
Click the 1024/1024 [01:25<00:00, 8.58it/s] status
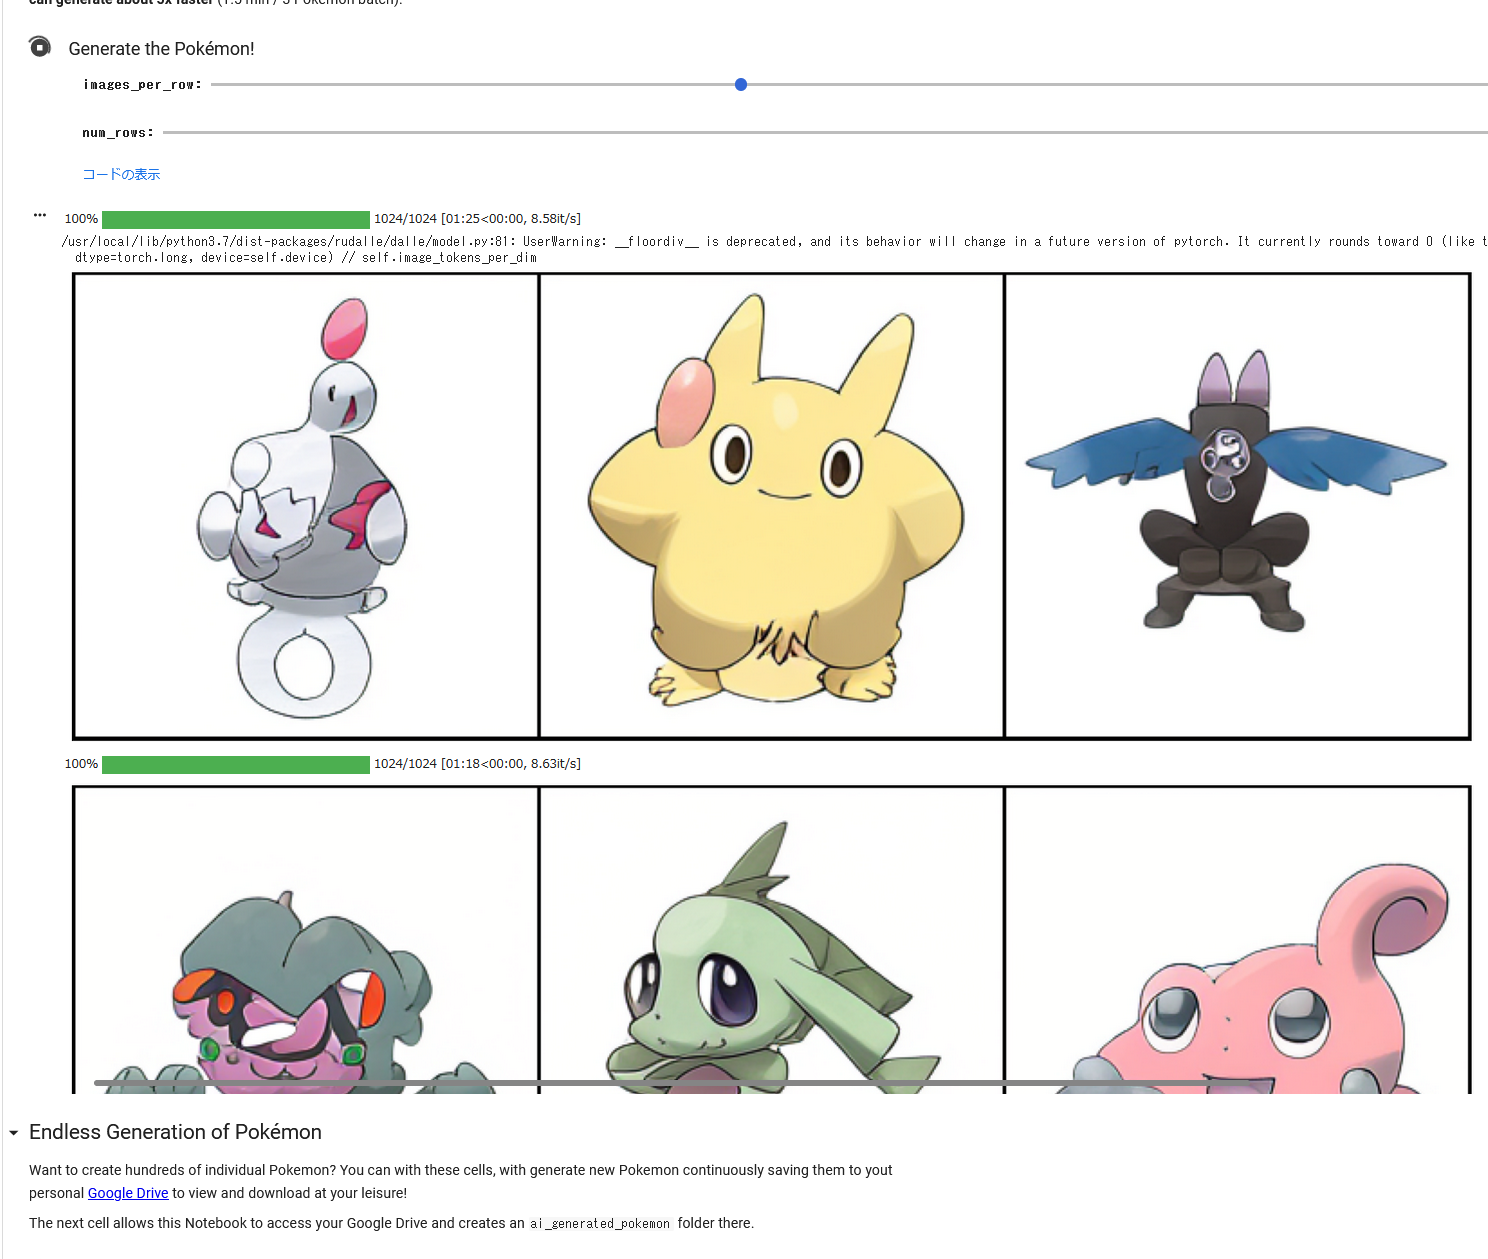coord(477,218)
